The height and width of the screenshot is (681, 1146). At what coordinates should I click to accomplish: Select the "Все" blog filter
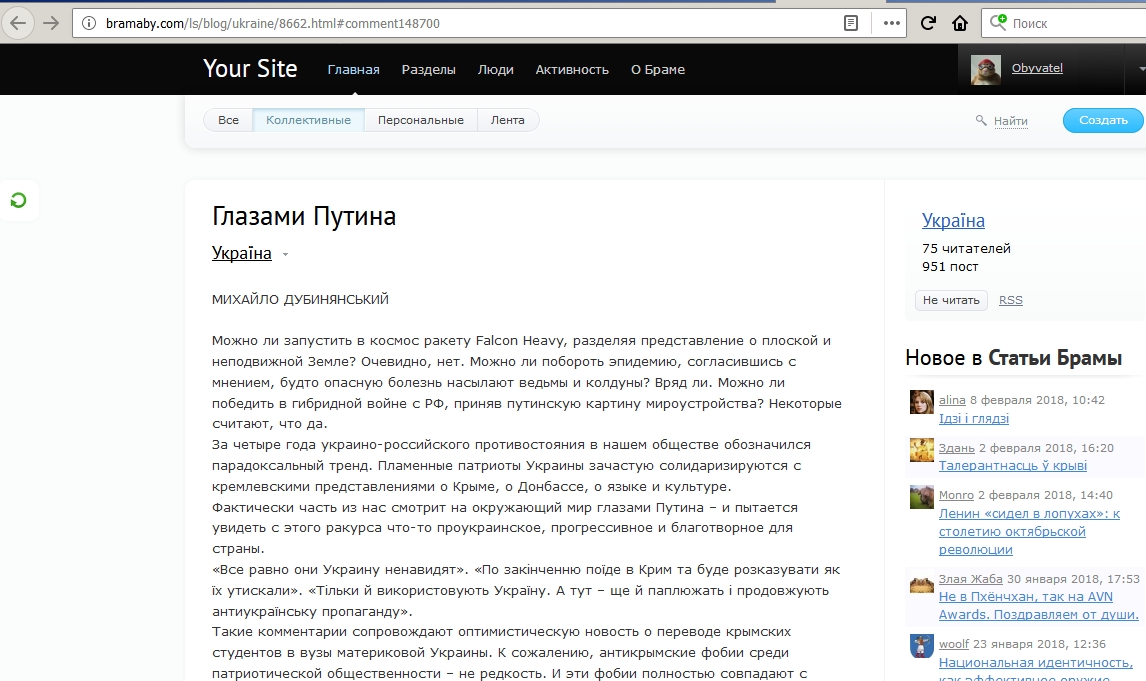228,120
